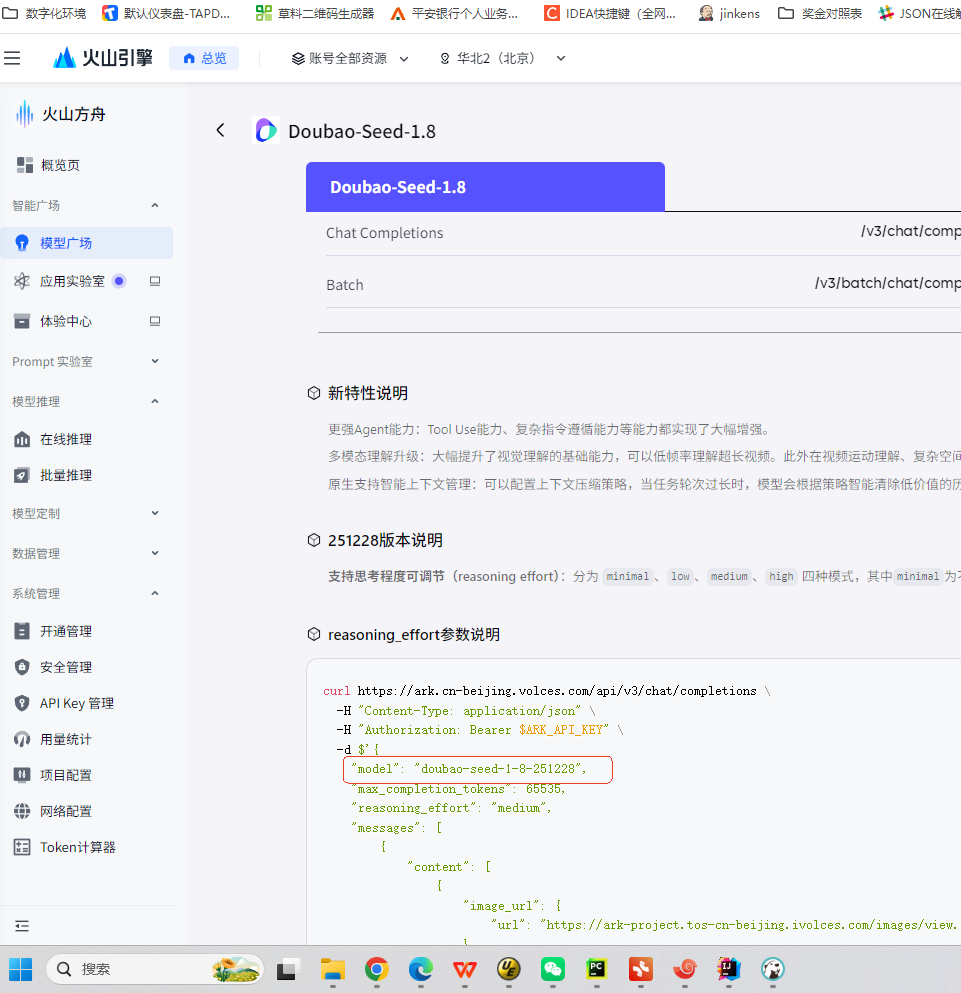This screenshot has height=993, width=961.
Task: Open PyCharm from the taskbar
Action: click(x=597, y=969)
